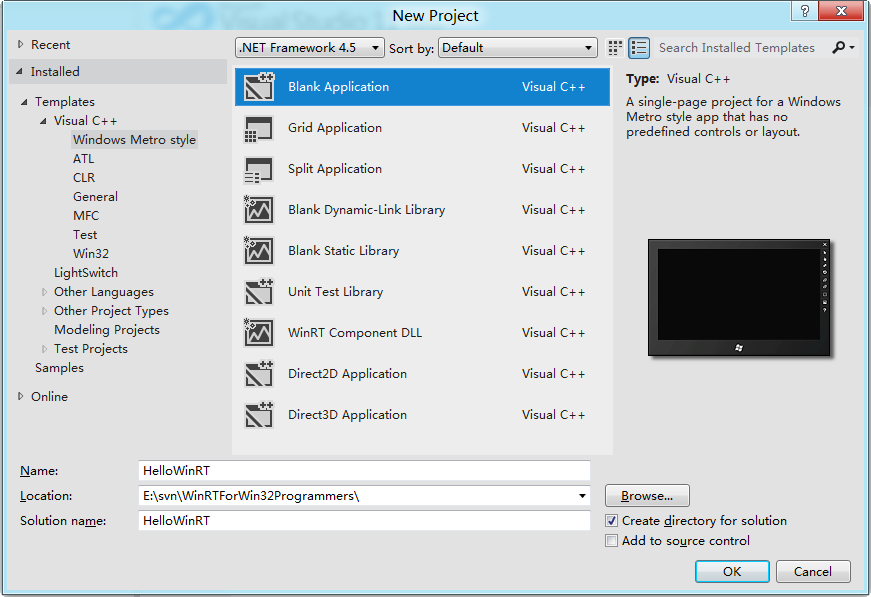Click the OK button
The height and width of the screenshot is (597, 871).
pyautogui.click(x=732, y=571)
